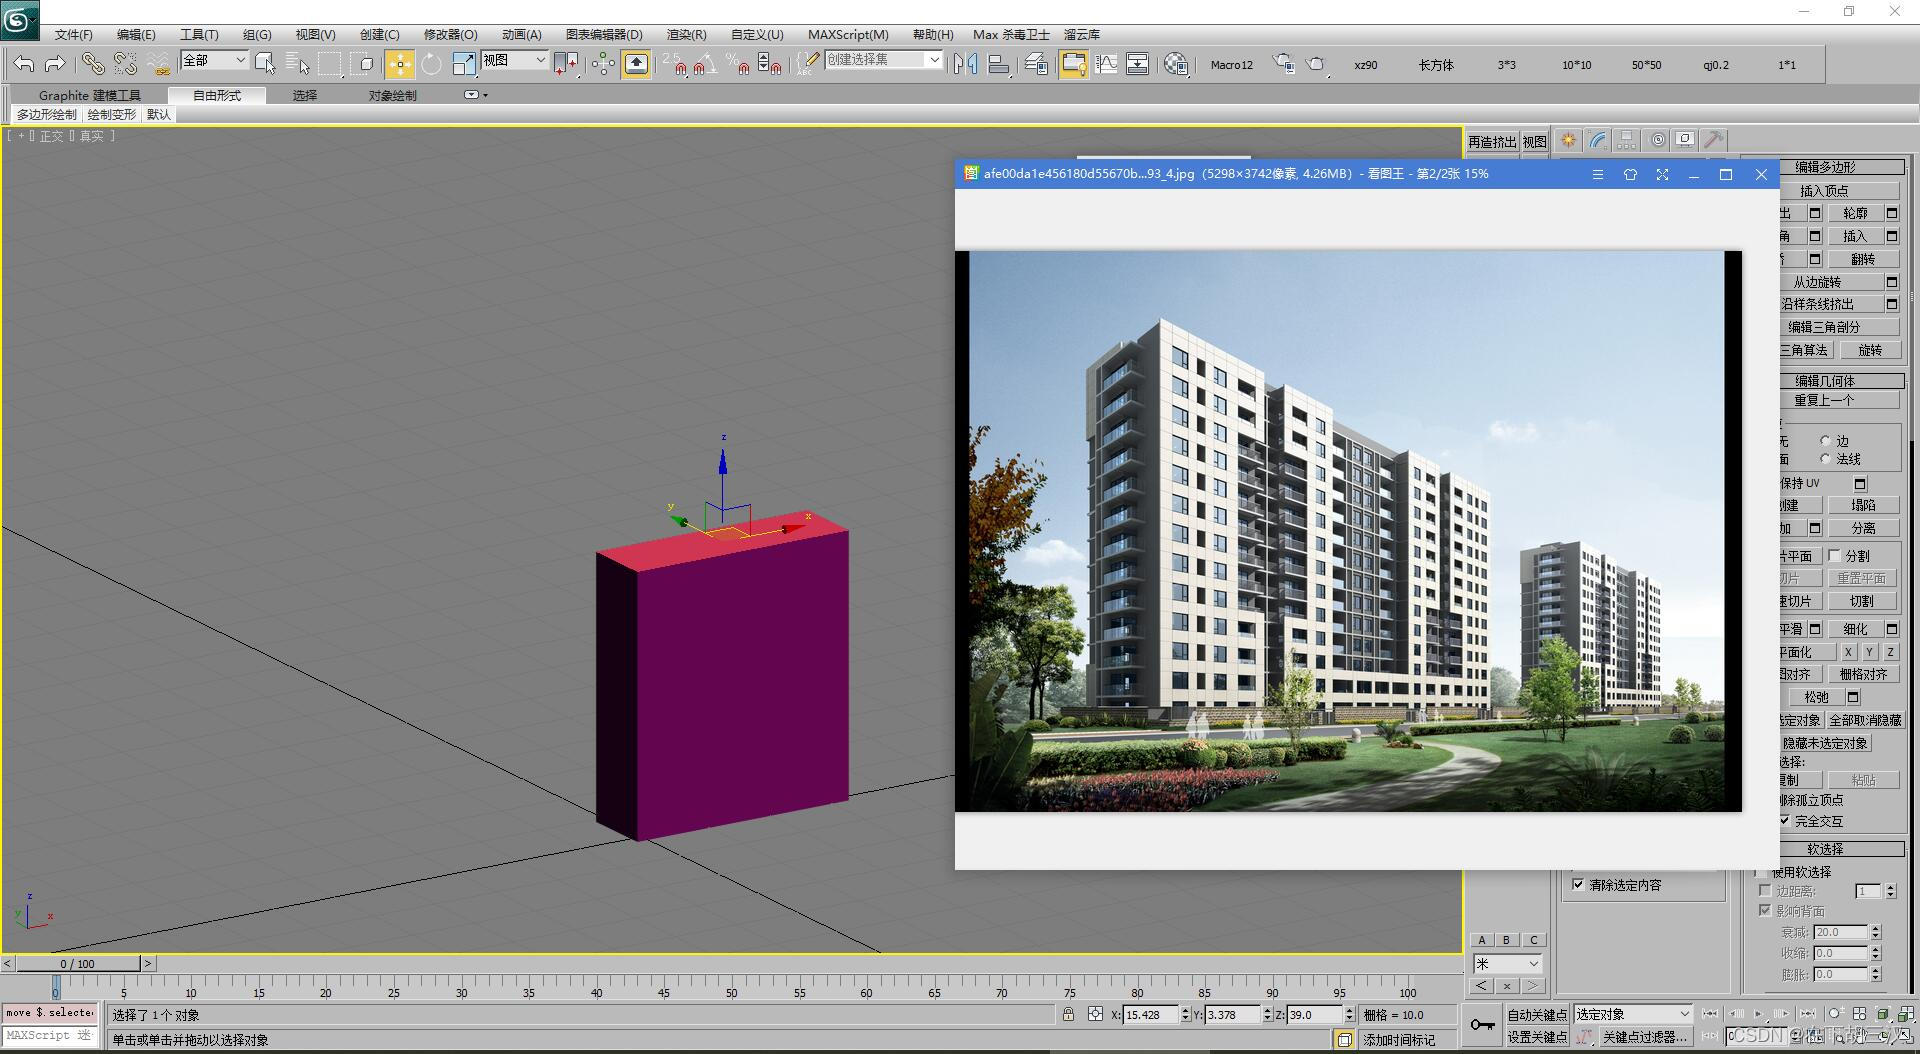Open the 修改器(O) menu

(450, 34)
